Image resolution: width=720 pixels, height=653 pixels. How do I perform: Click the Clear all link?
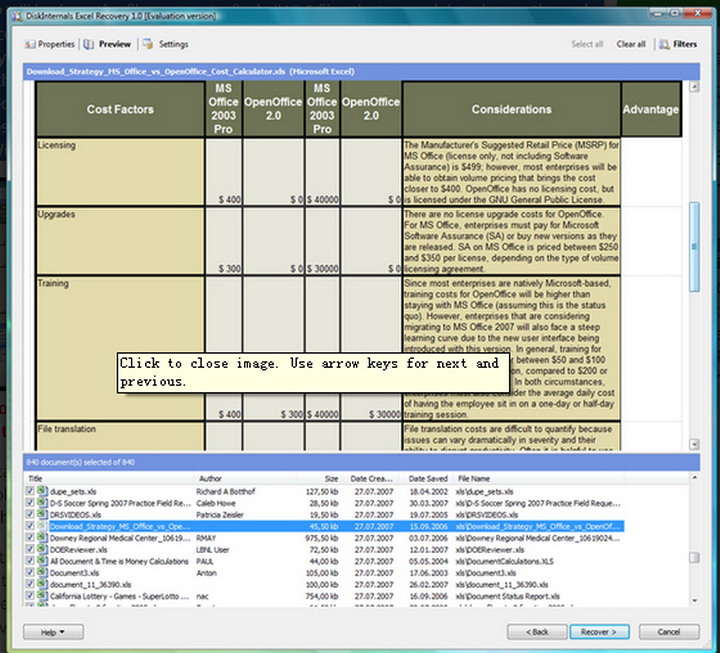630,45
